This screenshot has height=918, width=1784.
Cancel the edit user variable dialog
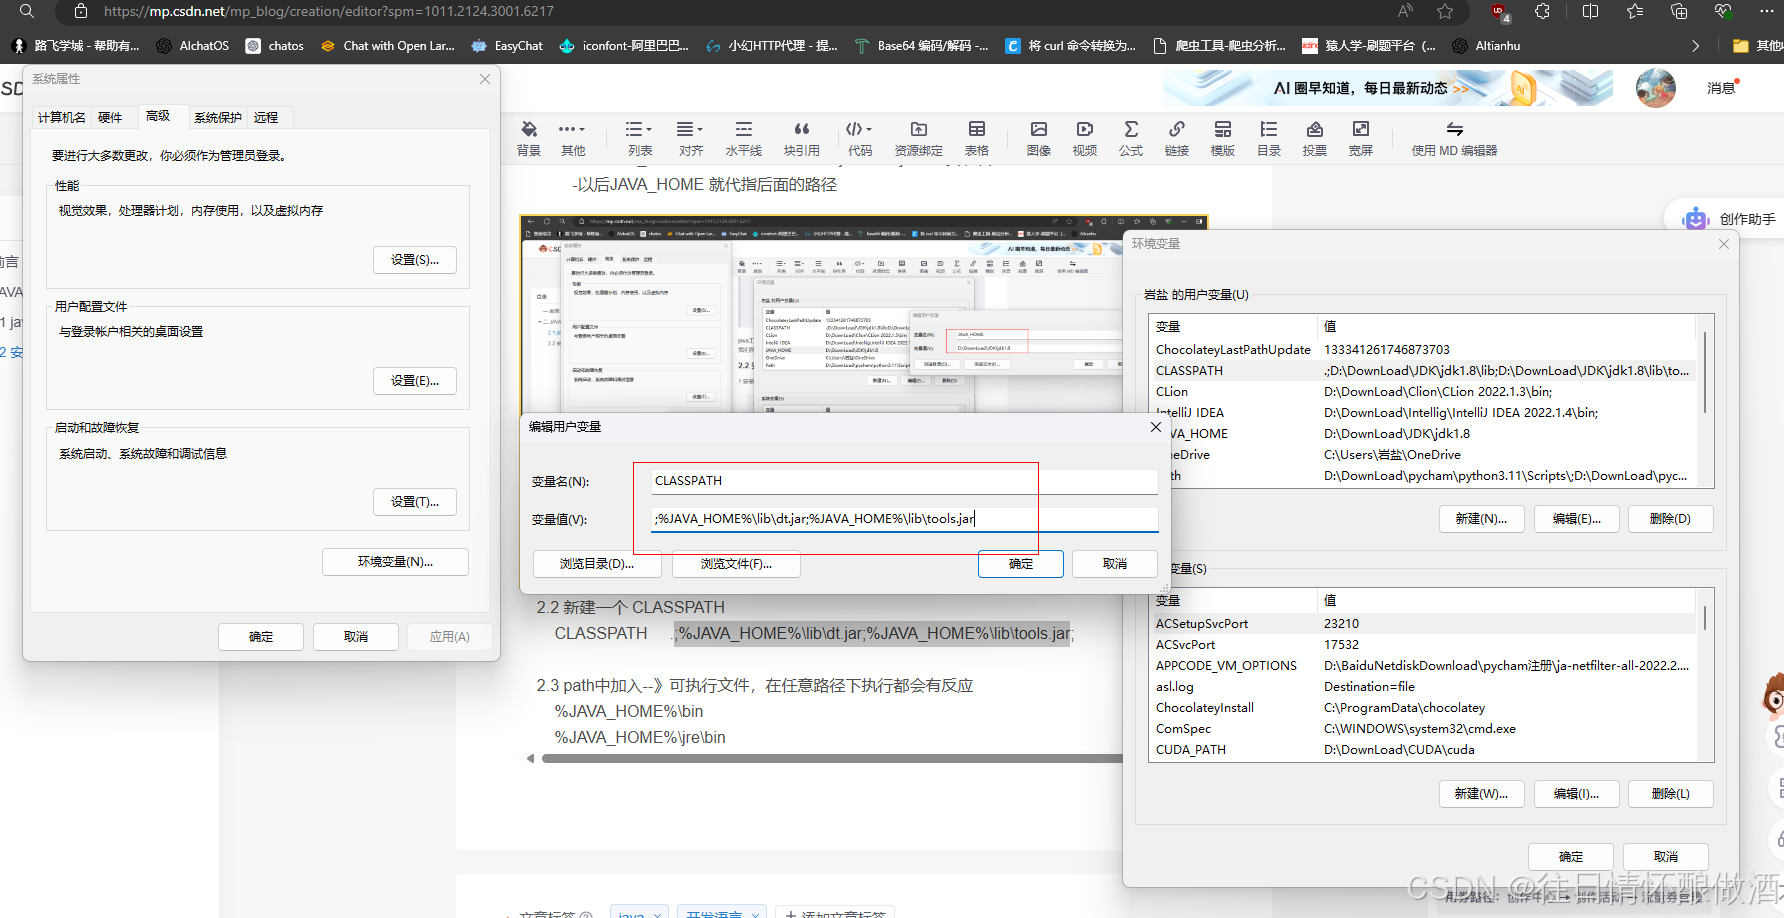pos(1115,564)
